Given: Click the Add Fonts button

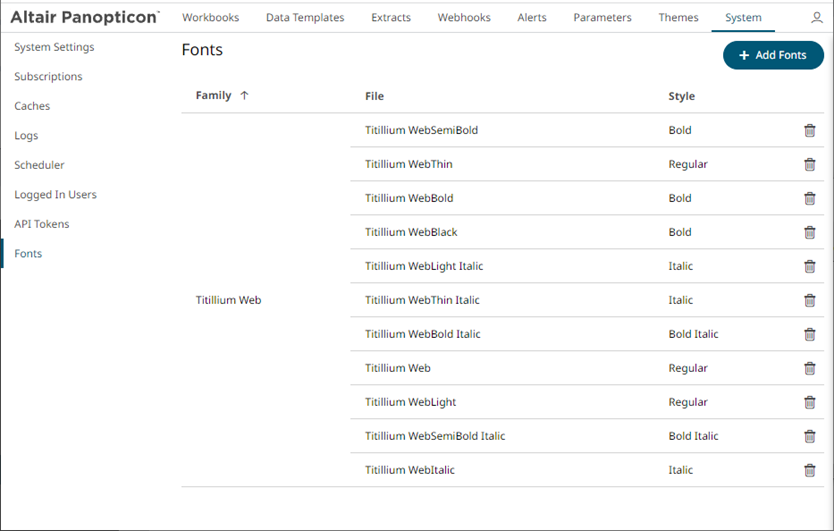Looking at the screenshot, I should click(x=773, y=55).
